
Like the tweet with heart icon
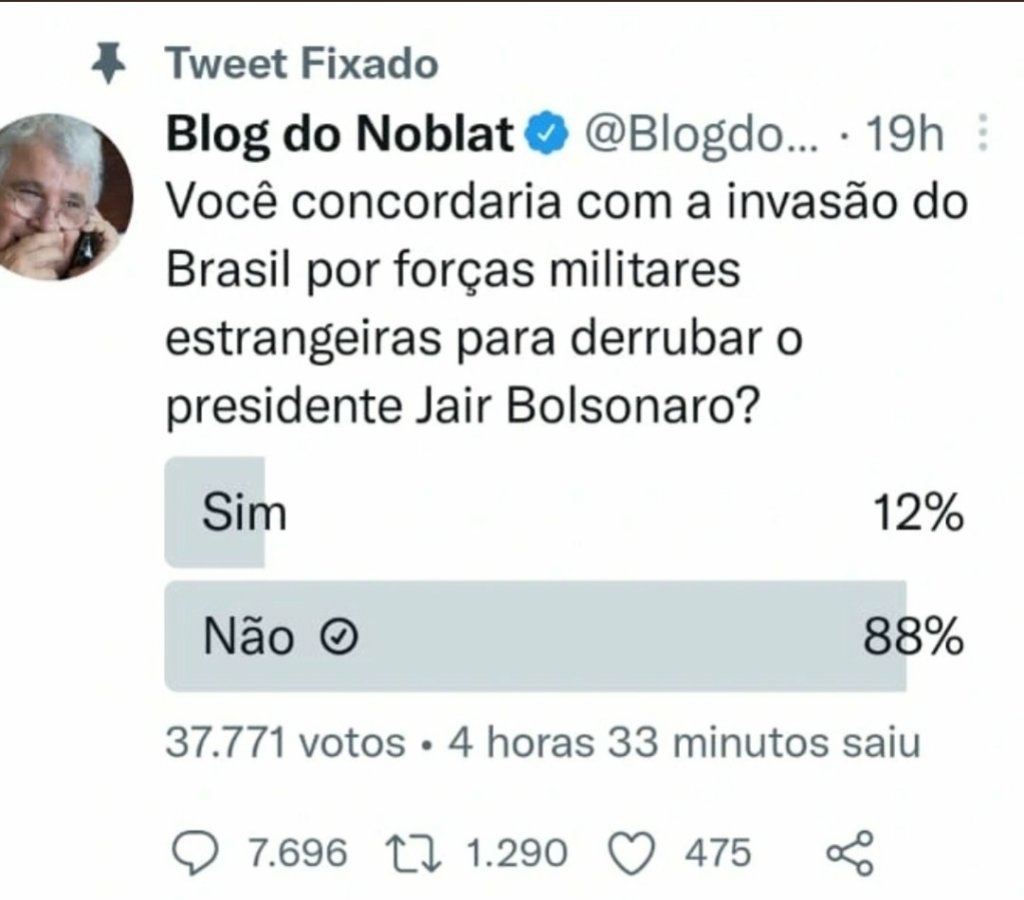click(631, 853)
